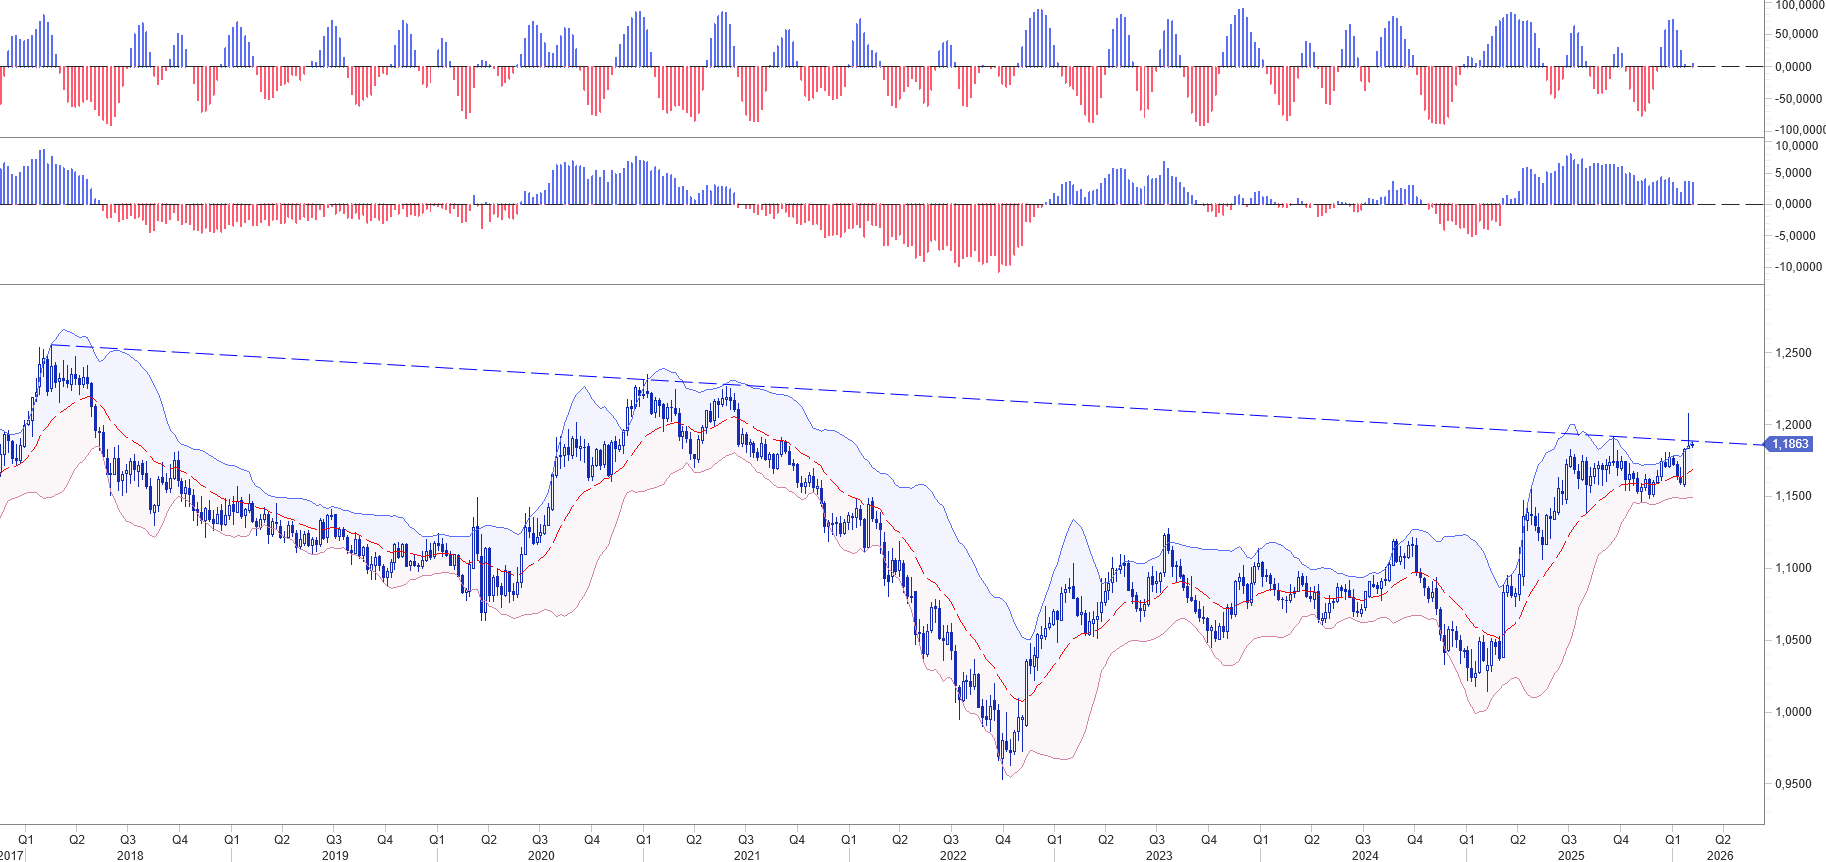Click the latest candle's tall upper wick

1689,425
